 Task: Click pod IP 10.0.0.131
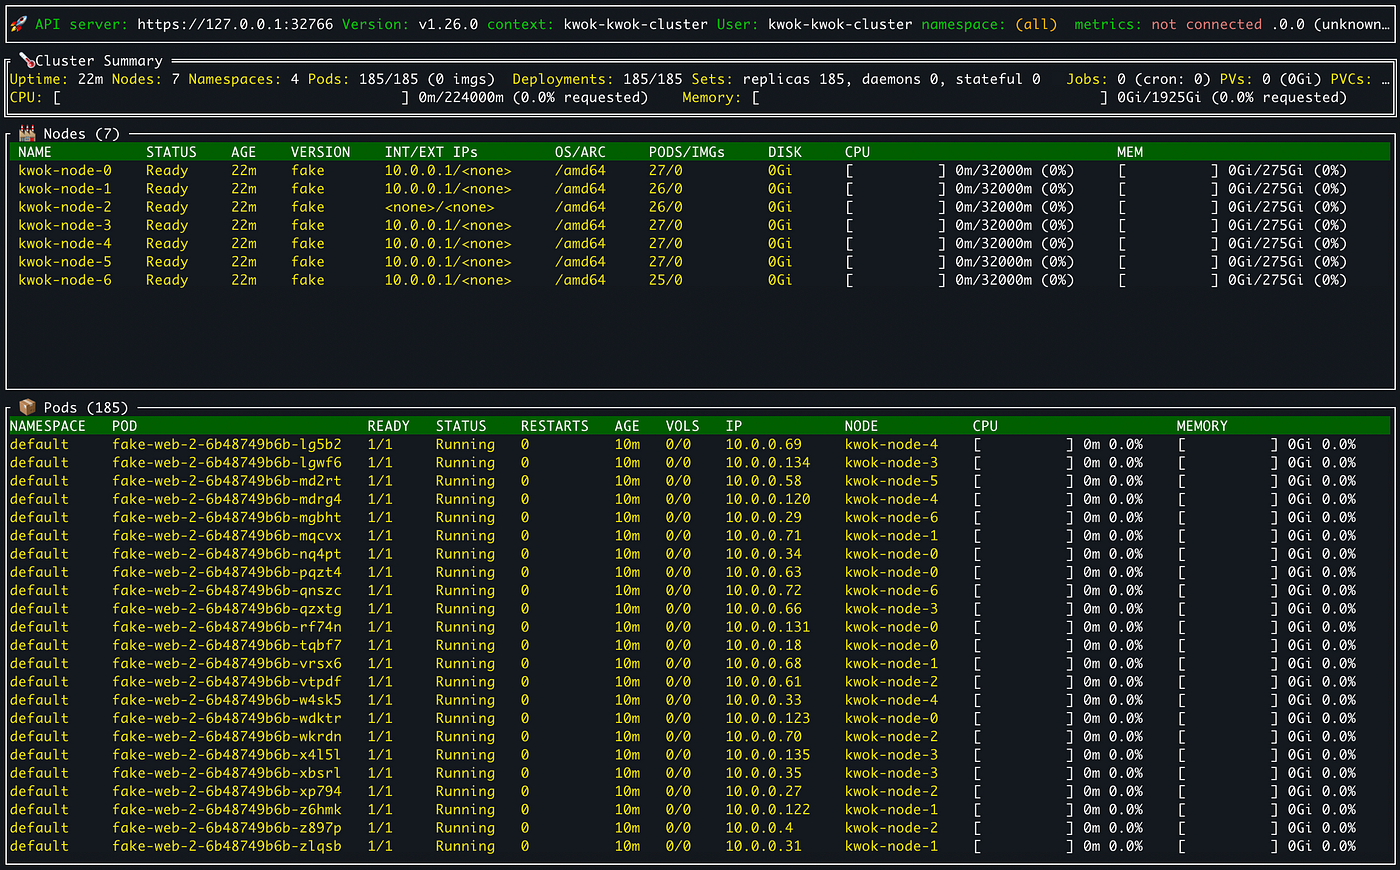(768, 627)
